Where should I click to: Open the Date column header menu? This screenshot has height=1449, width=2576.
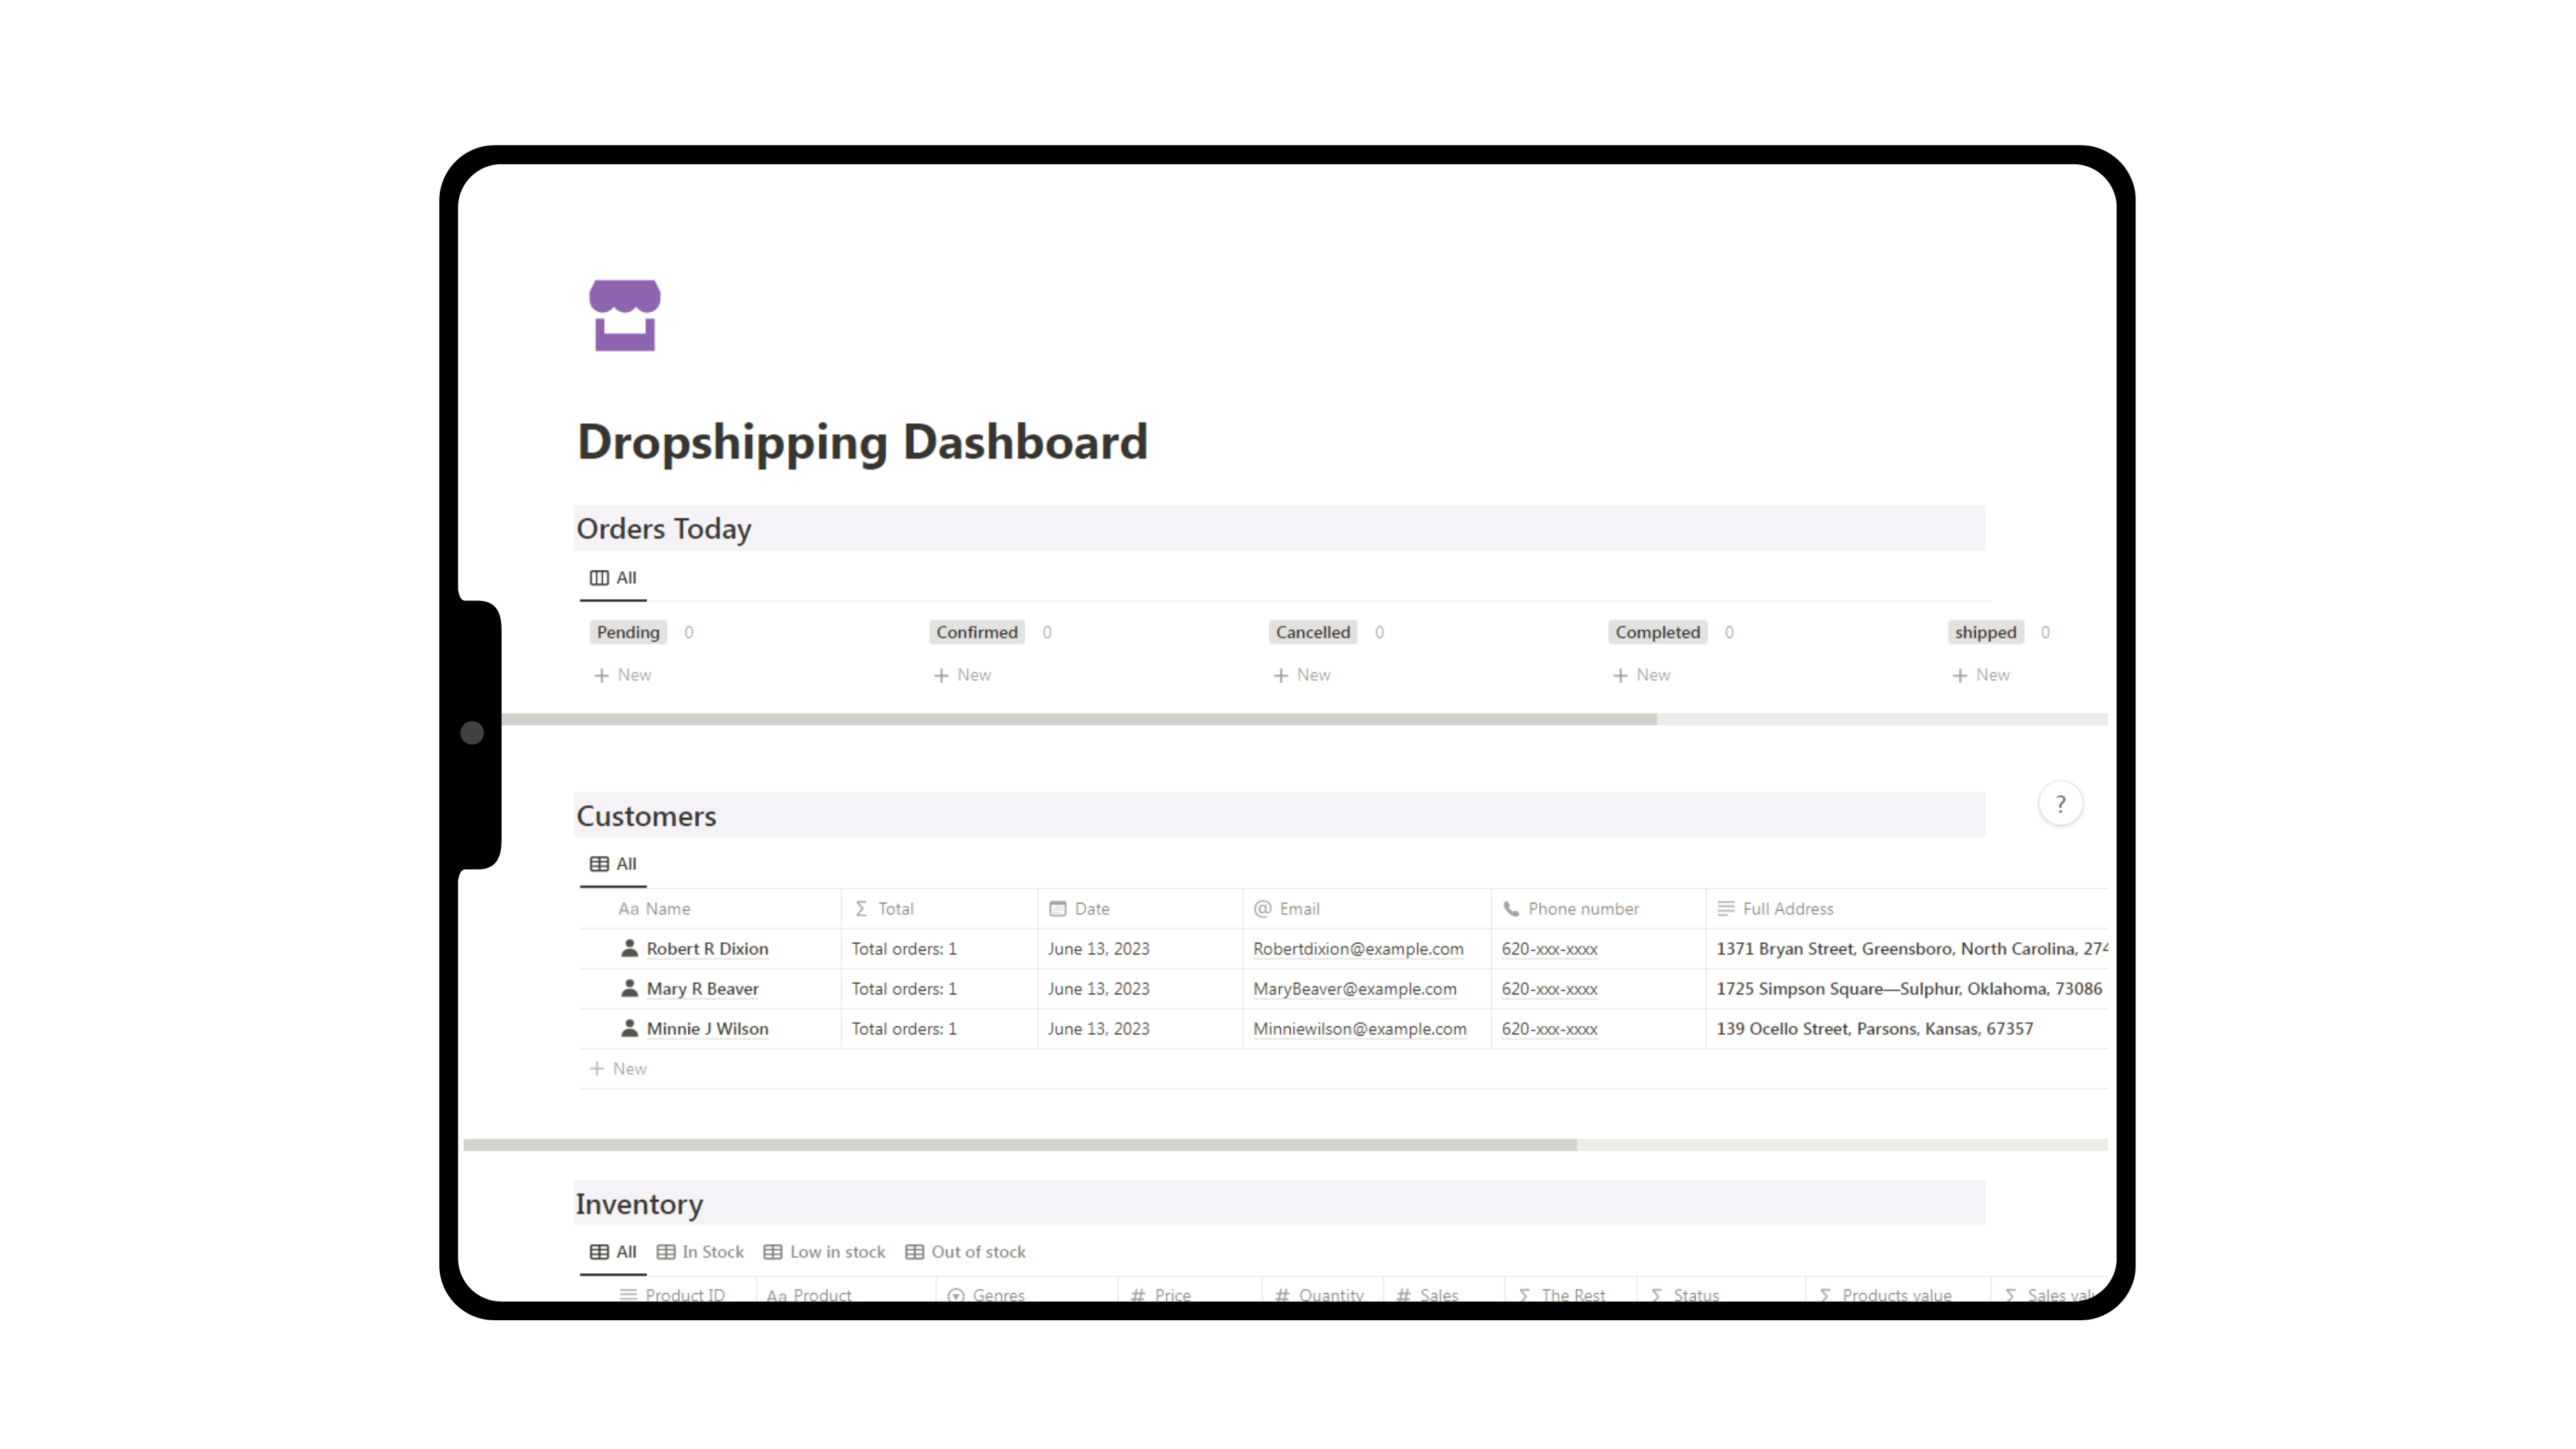pyautogui.click(x=1091, y=909)
